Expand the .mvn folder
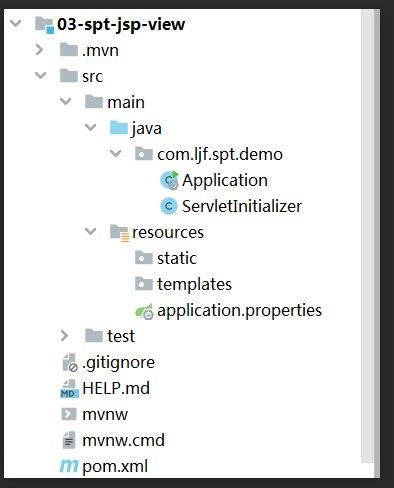 39,50
